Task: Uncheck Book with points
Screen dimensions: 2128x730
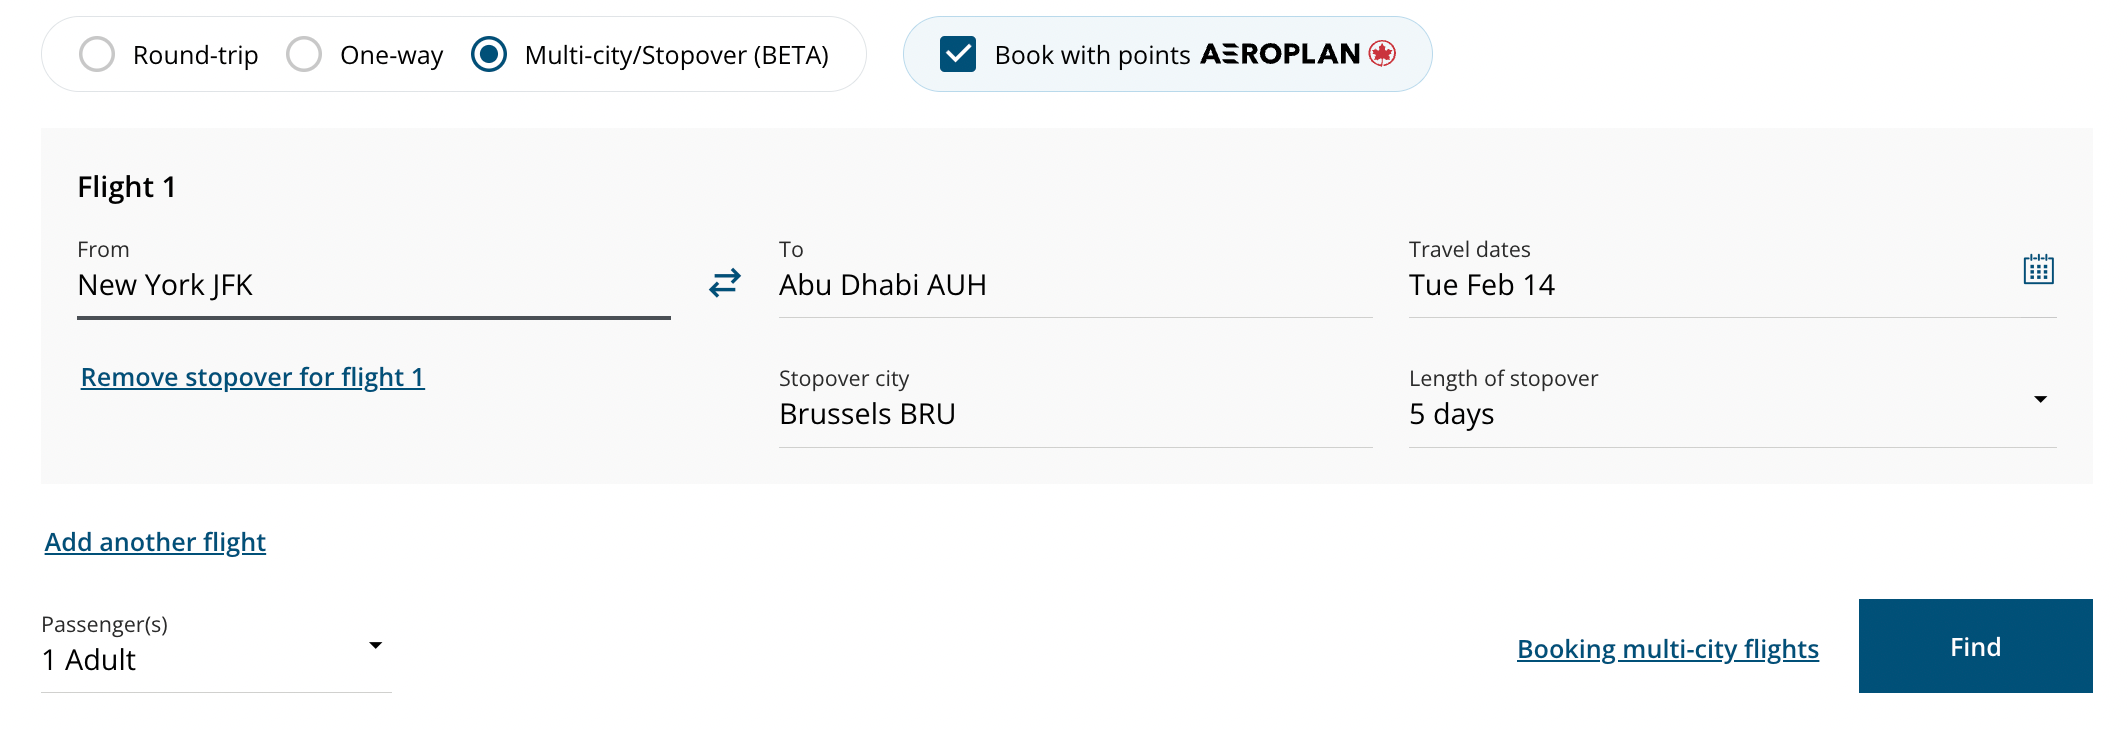Action: coord(957,55)
